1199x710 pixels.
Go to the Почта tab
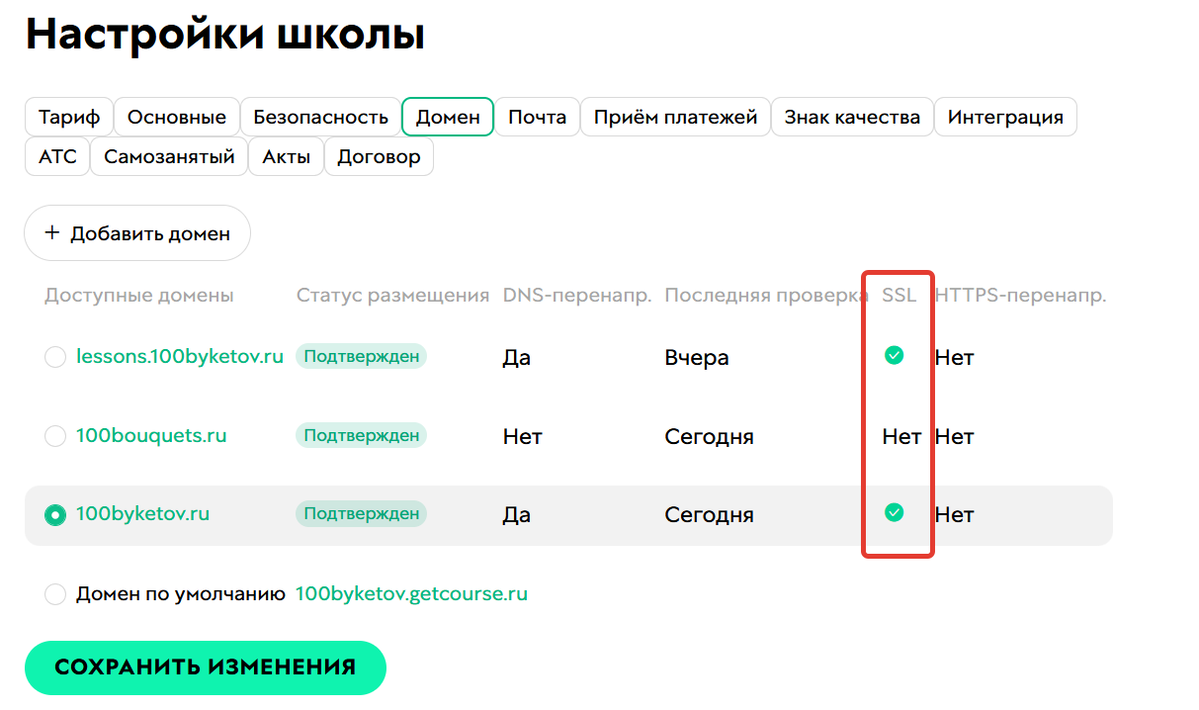[x=537, y=117]
